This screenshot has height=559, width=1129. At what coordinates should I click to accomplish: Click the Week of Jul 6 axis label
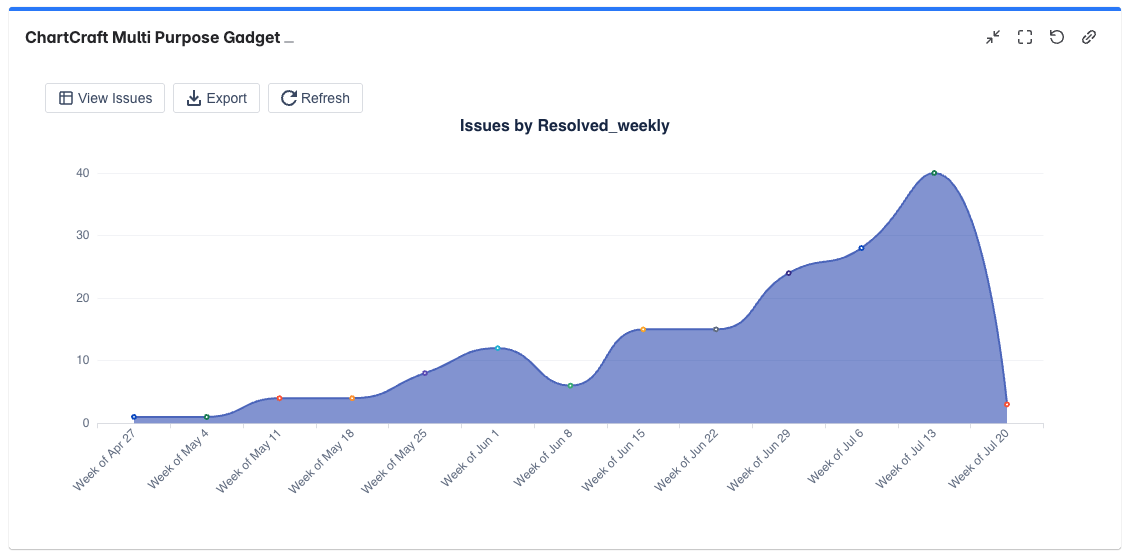click(835, 457)
